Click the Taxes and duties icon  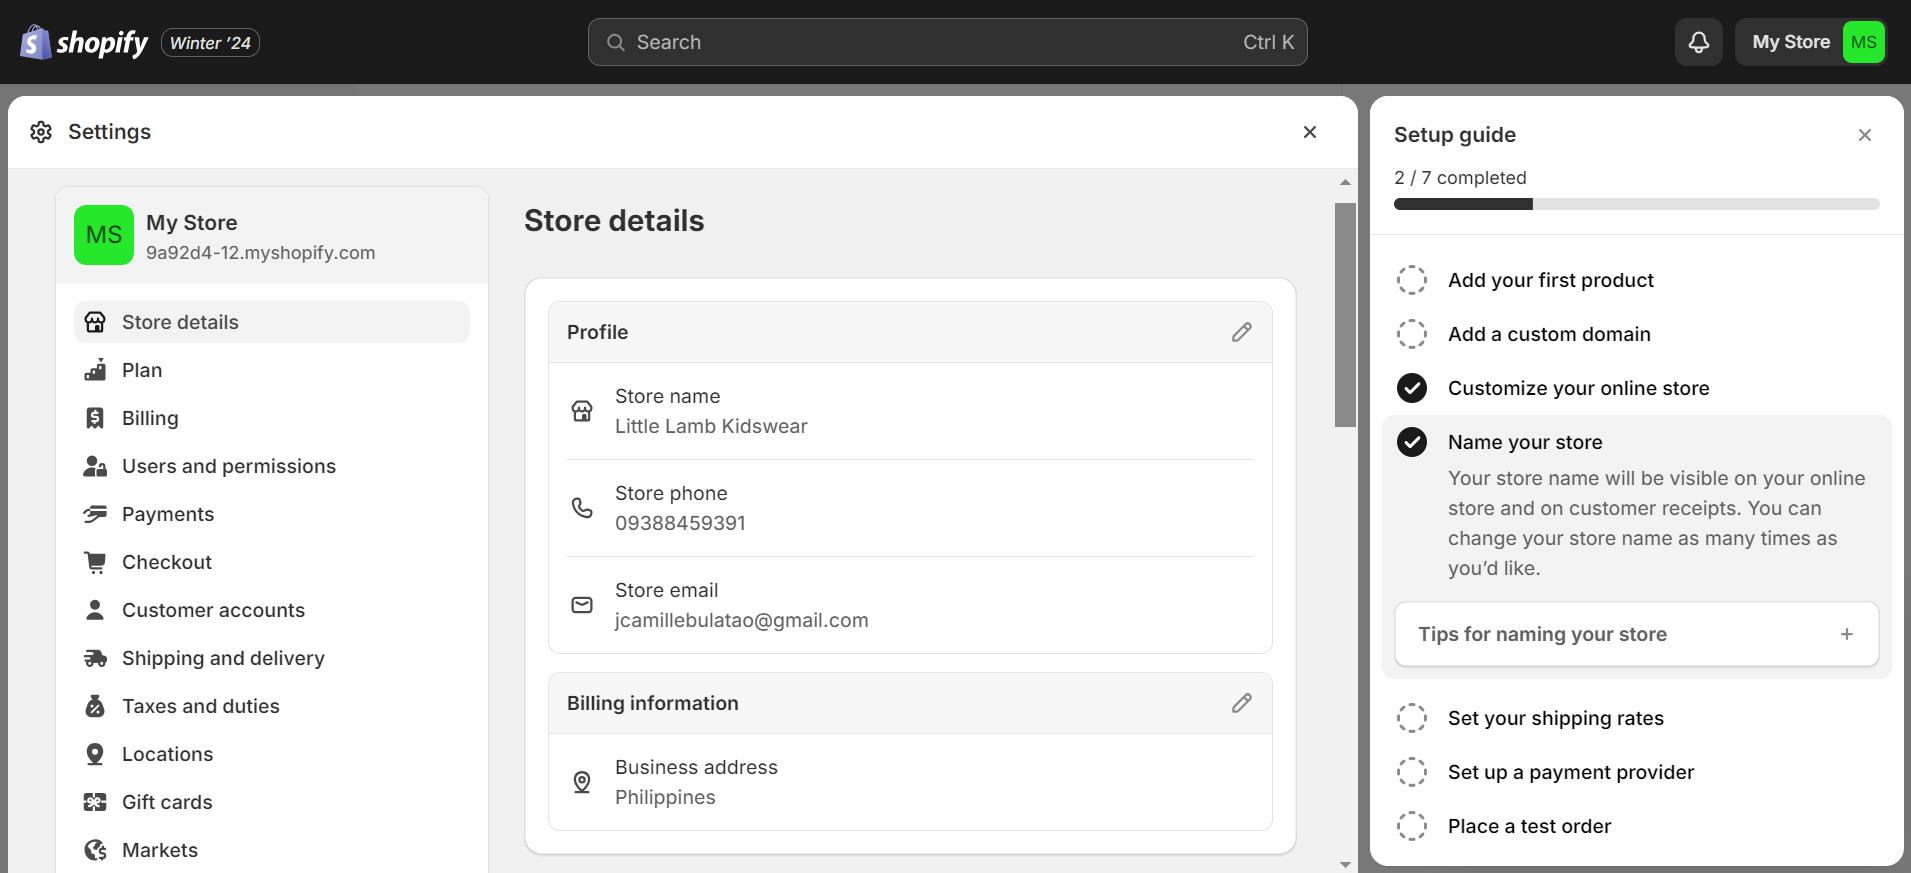click(x=95, y=706)
